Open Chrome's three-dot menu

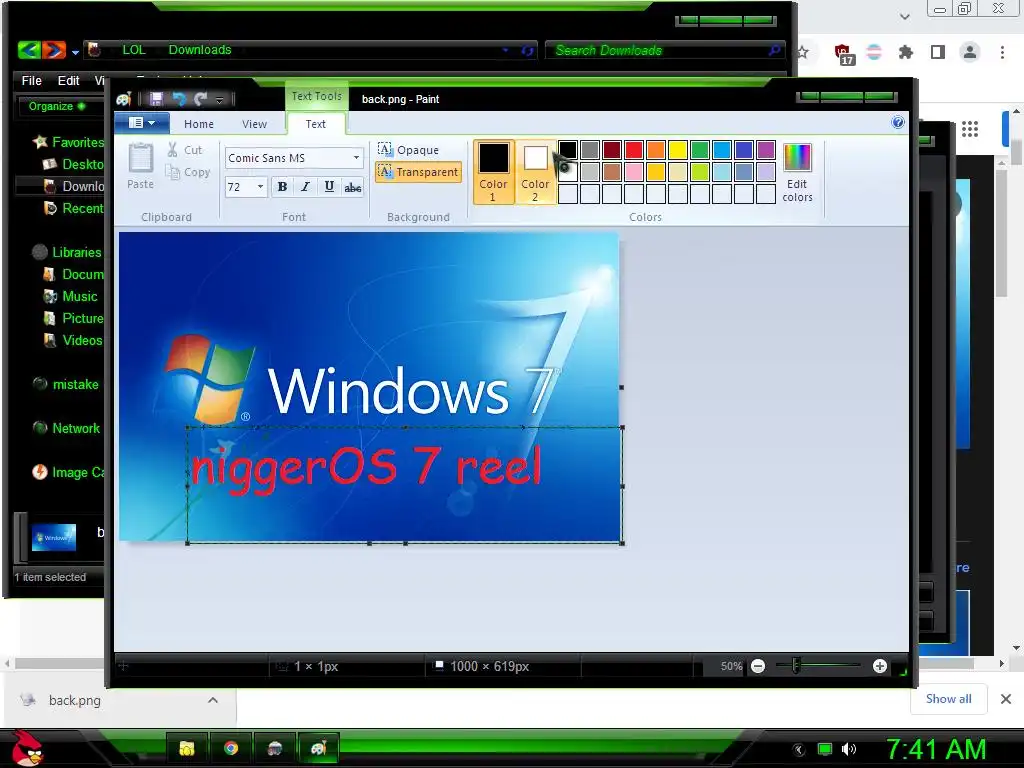[x=1002, y=52]
